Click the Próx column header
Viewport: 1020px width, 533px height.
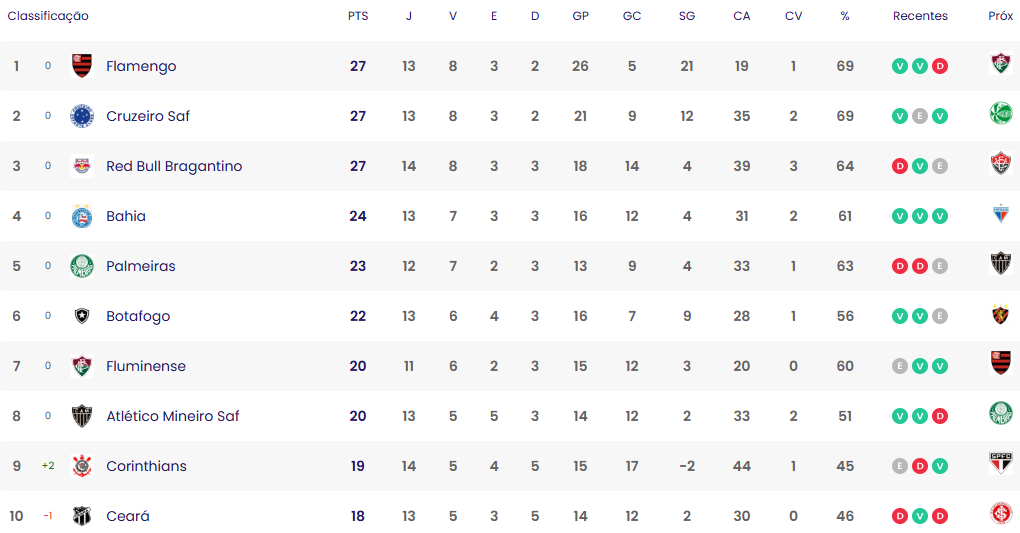pos(1000,16)
